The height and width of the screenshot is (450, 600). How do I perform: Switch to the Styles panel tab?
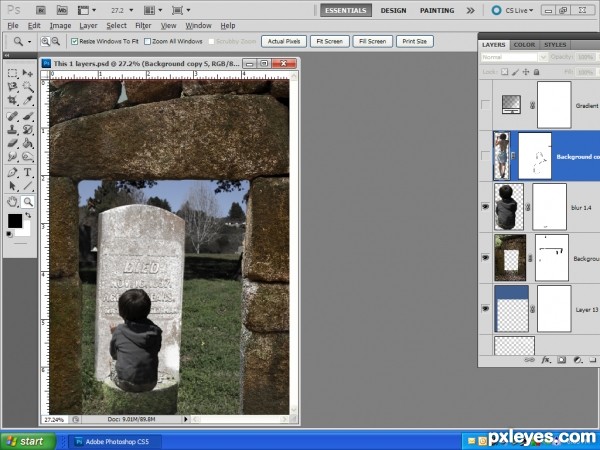[x=555, y=45]
